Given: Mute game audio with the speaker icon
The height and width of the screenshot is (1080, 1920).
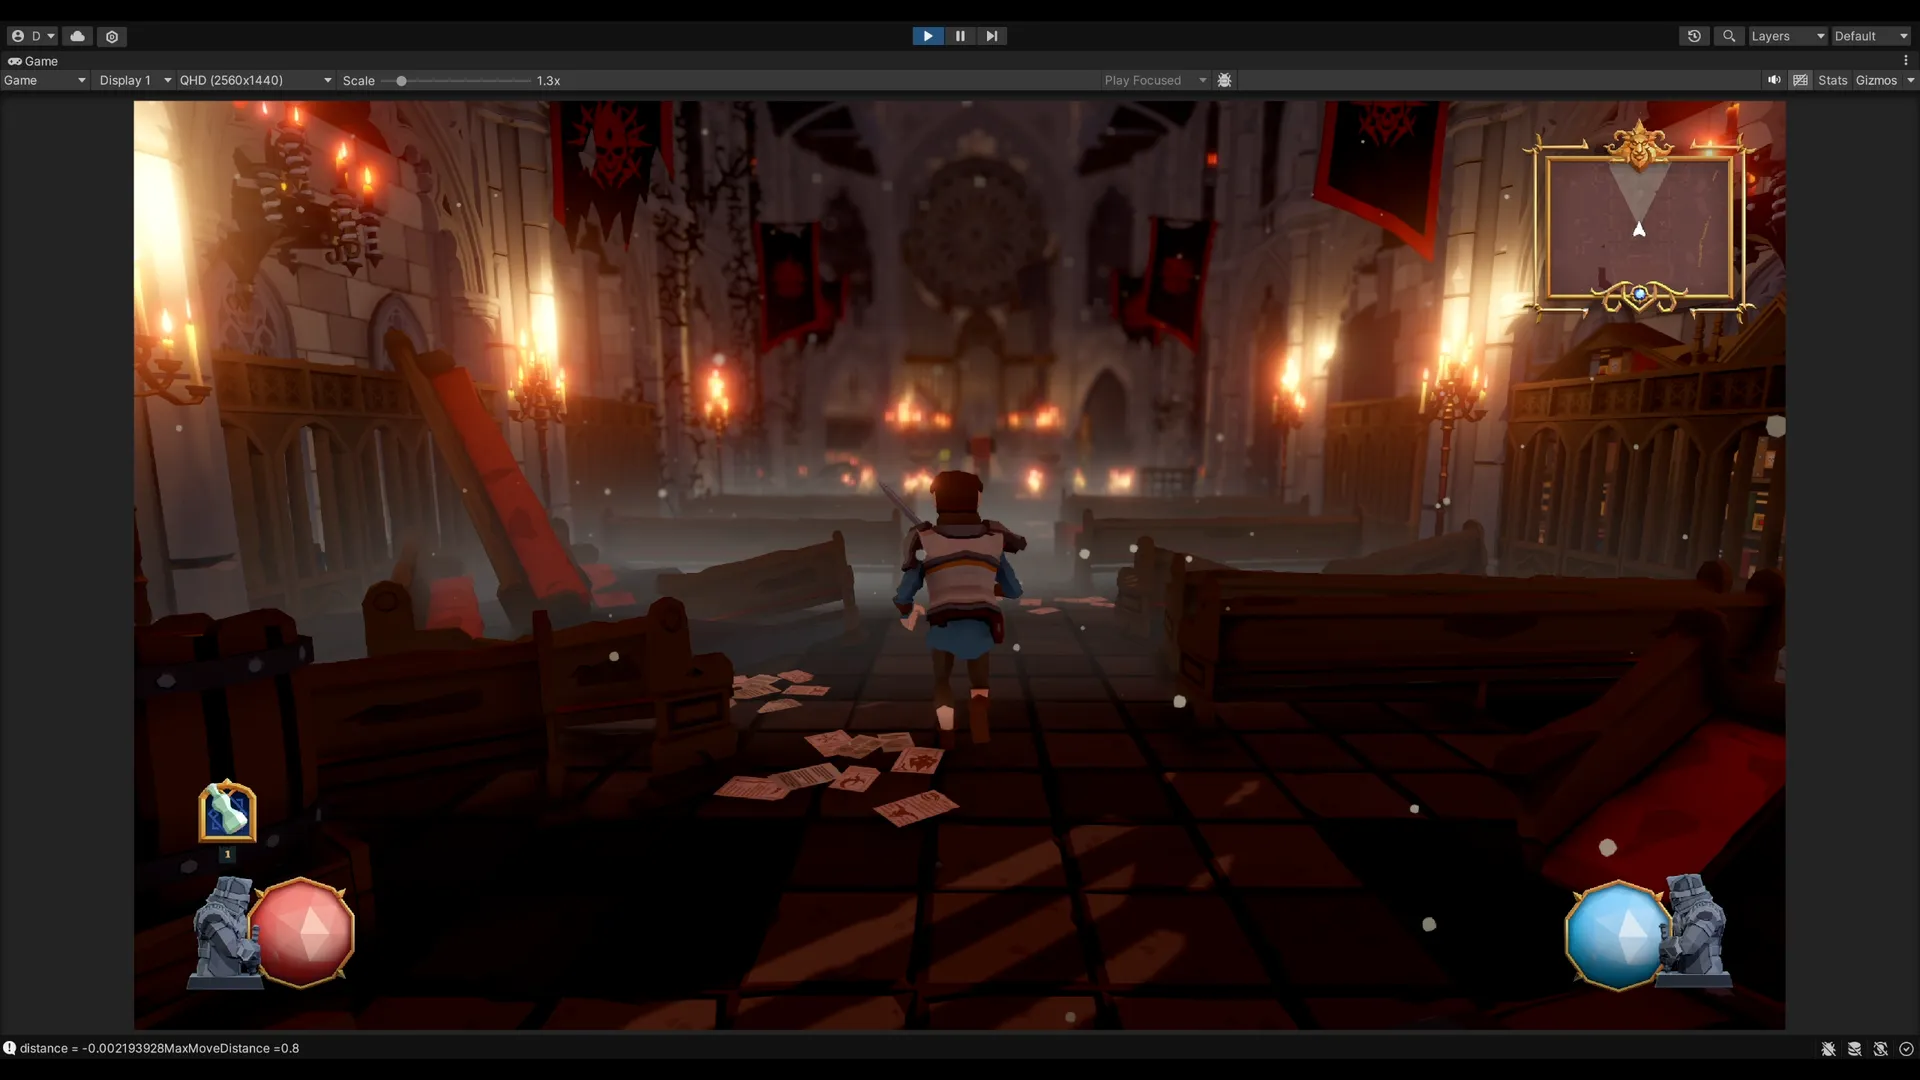Looking at the screenshot, I should pyautogui.click(x=1774, y=80).
